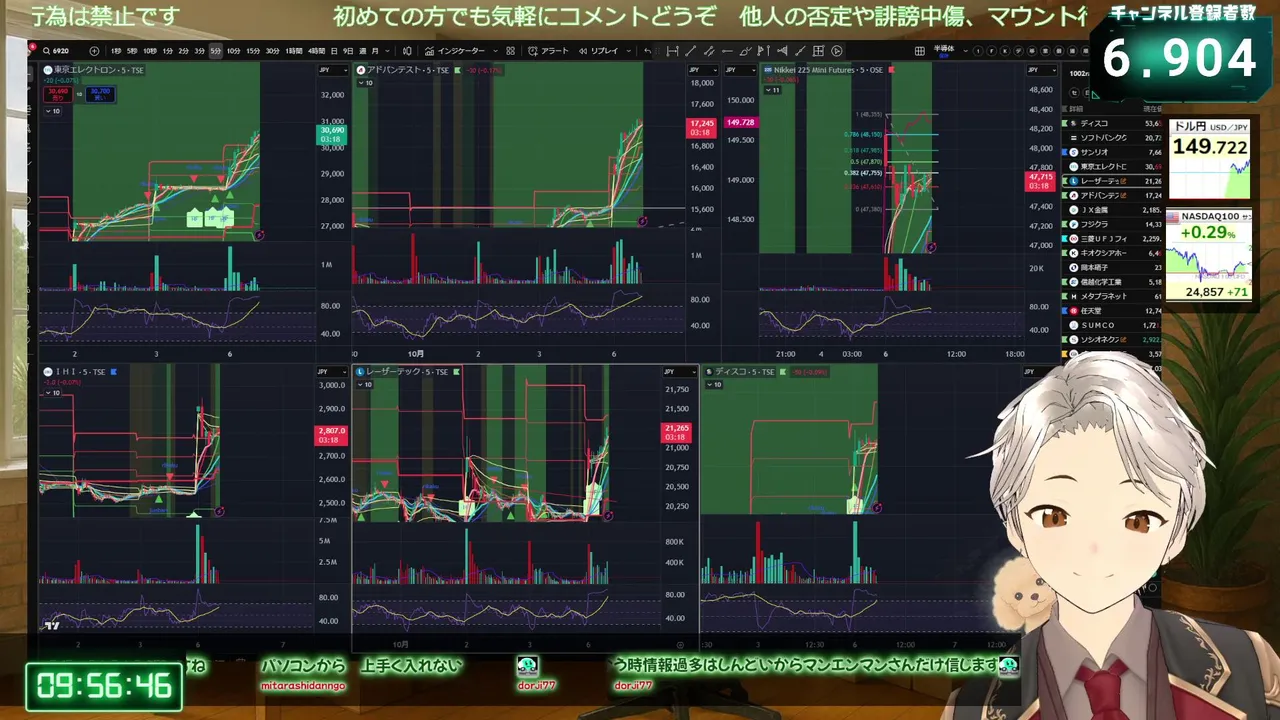This screenshot has width=1280, height=720.
Task: Click the undo arrow in toolbar
Action: tap(647, 51)
